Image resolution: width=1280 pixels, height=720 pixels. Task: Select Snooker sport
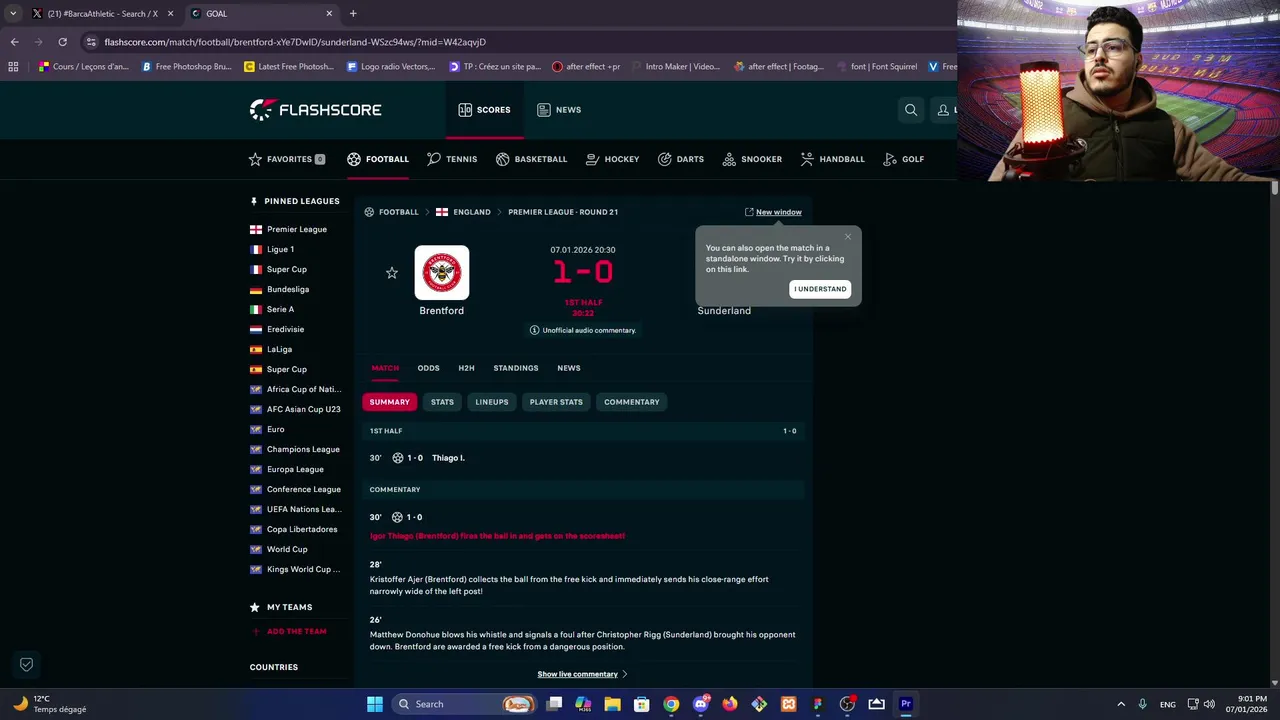pos(752,159)
